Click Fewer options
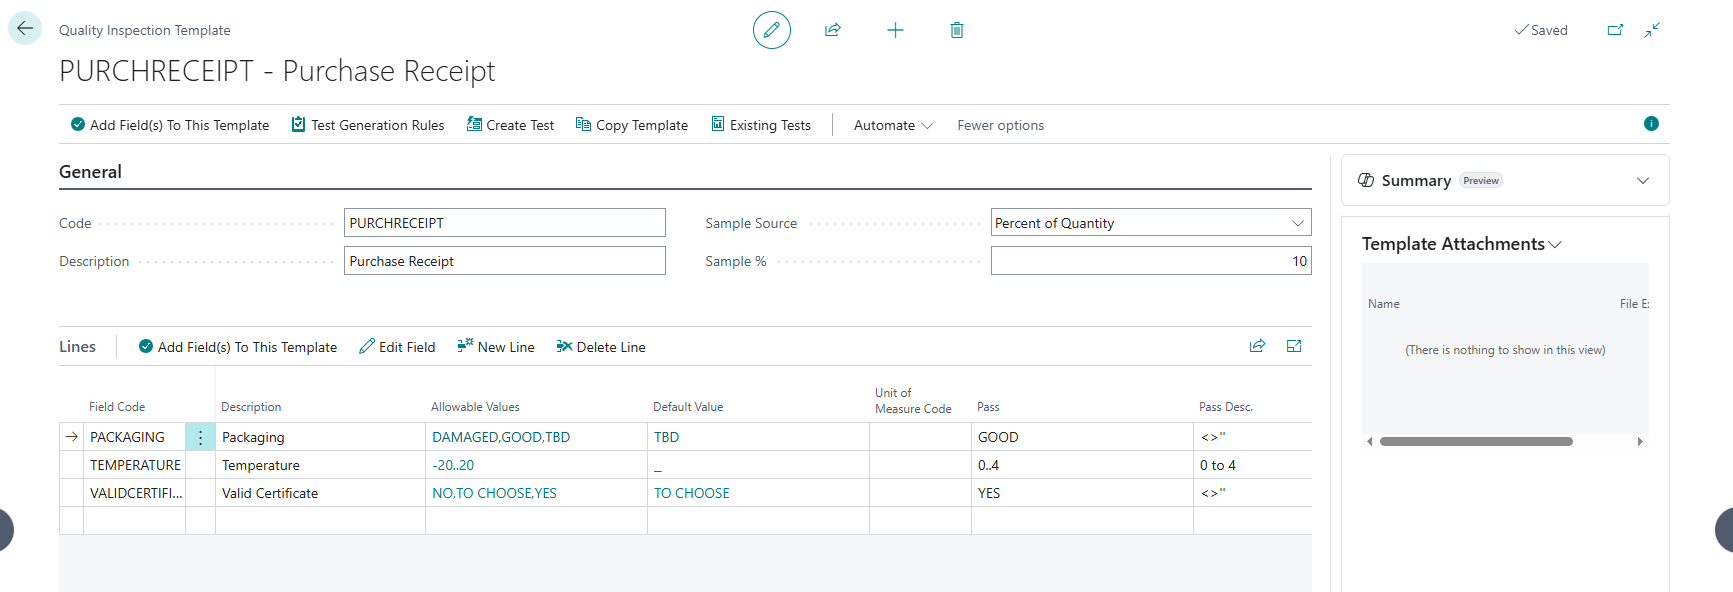The height and width of the screenshot is (592, 1733). coord(1000,125)
